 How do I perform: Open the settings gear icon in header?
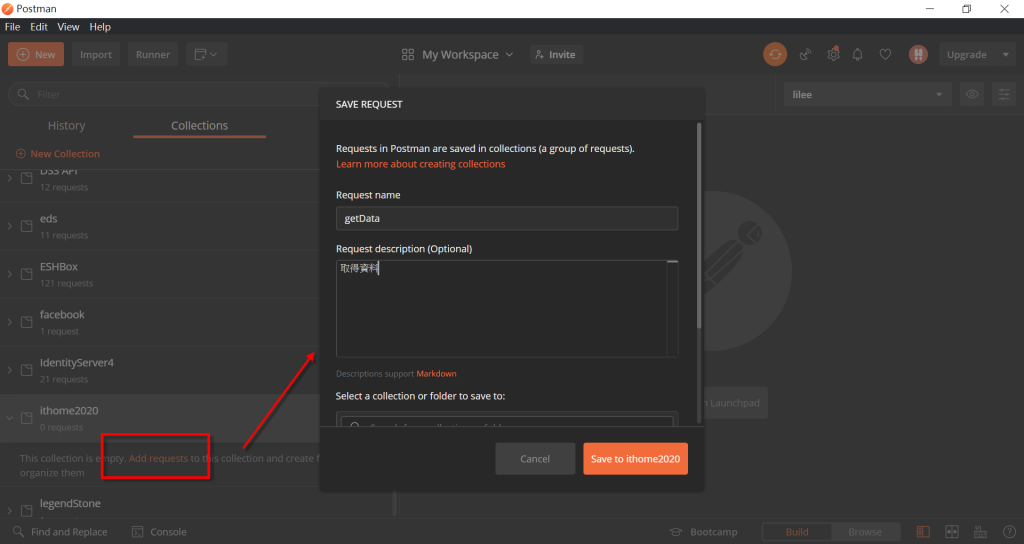click(x=833, y=54)
